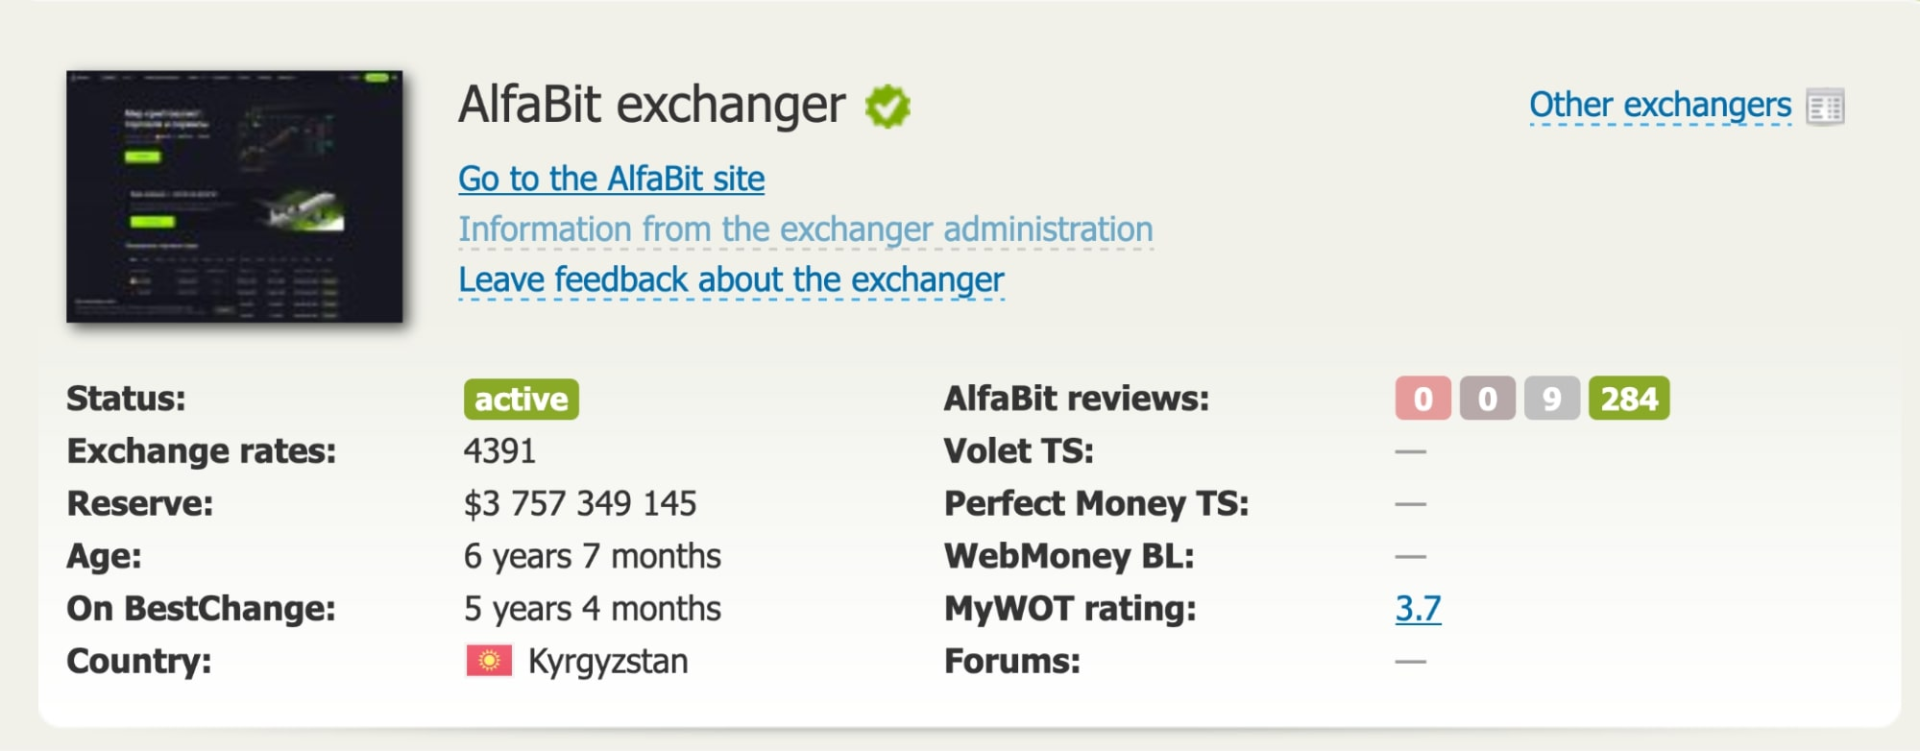1920x751 pixels.
Task: Click the Forums dash indicator
Action: 1408,659
